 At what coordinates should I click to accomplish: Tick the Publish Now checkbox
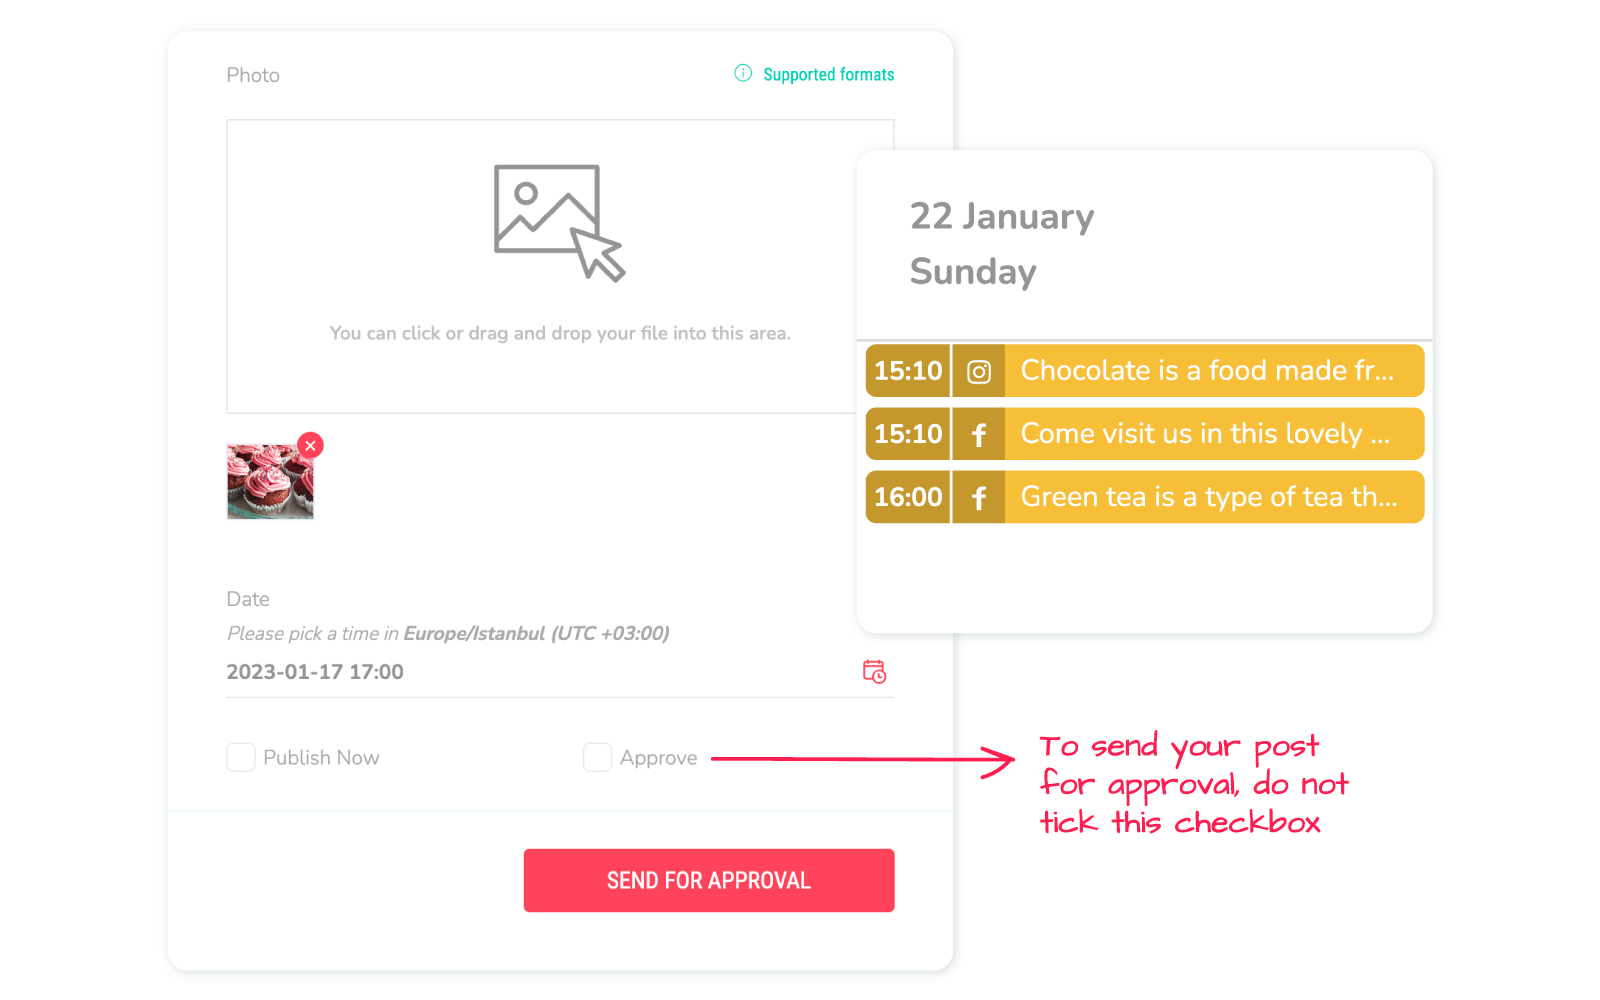coord(241,757)
